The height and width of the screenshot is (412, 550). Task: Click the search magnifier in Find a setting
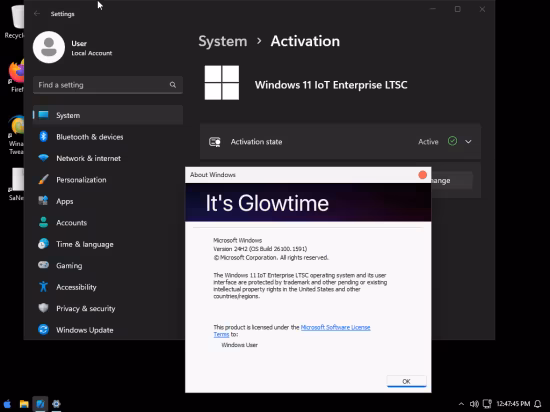pyautogui.click(x=173, y=85)
